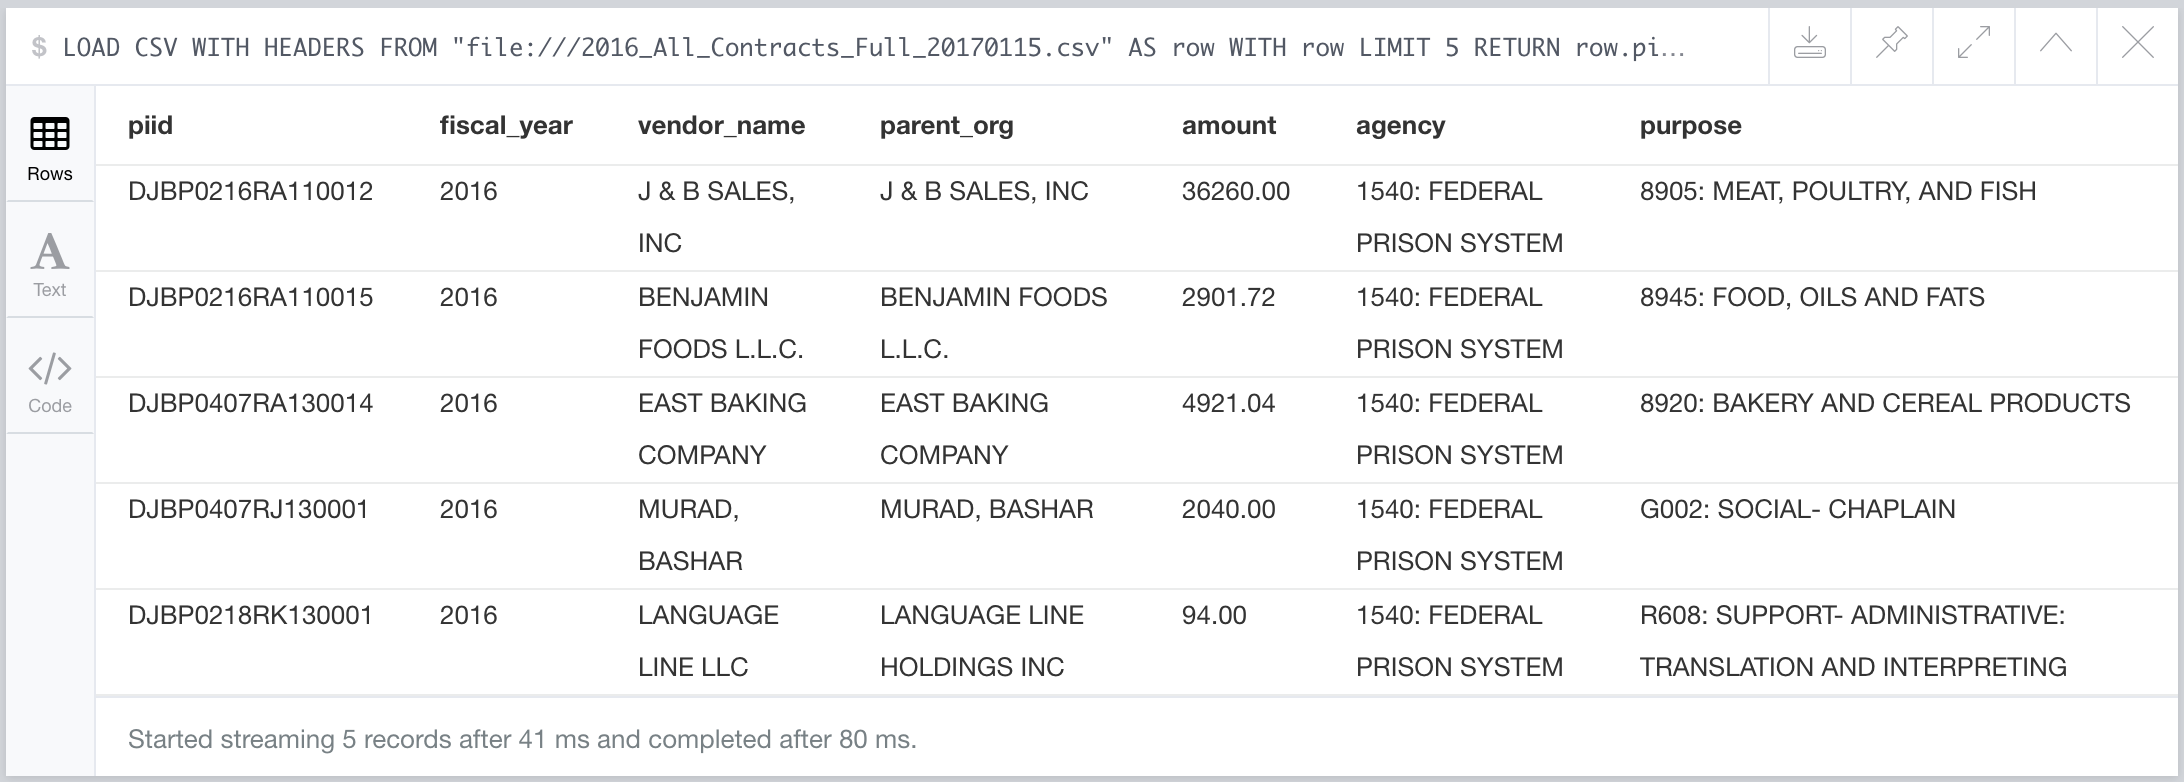
Task: Select the fiscal_year column header
Action: 506,126
